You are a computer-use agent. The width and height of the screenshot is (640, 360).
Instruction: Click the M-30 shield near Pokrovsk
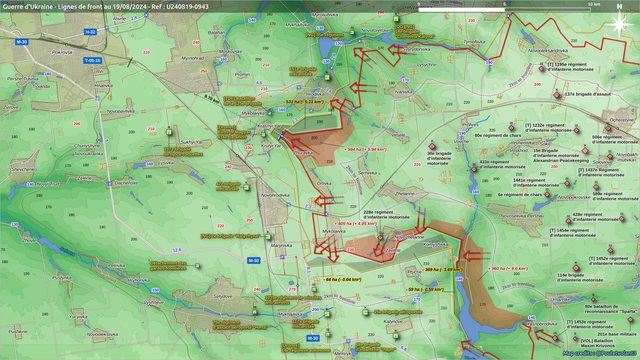(22, 42)
